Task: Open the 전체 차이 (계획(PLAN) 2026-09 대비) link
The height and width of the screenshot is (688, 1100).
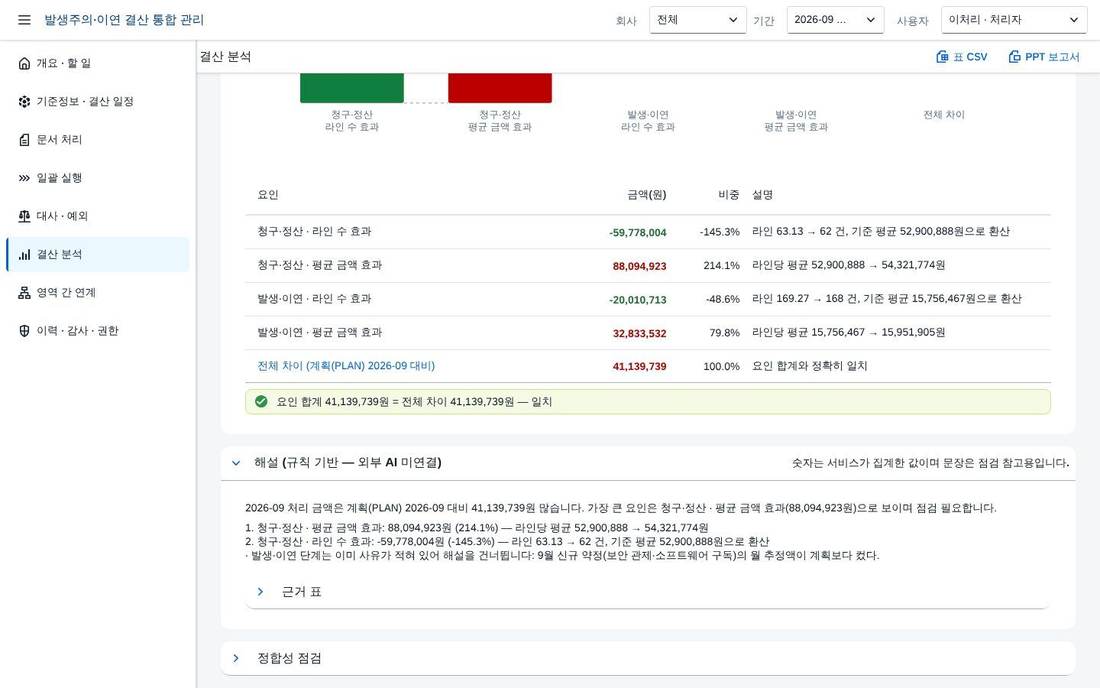Action: click(346, 366)
